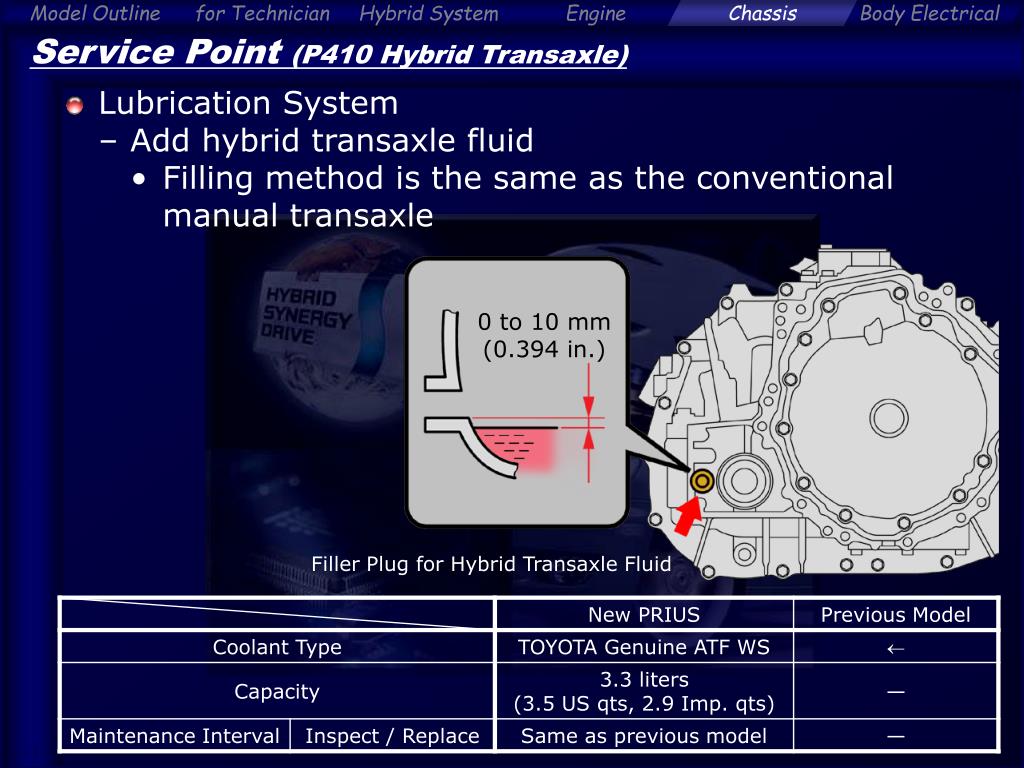The width and height of the screenshot is (1024, 768).
Task: Go to the Engine tab
Action: [x=596, y=13]
